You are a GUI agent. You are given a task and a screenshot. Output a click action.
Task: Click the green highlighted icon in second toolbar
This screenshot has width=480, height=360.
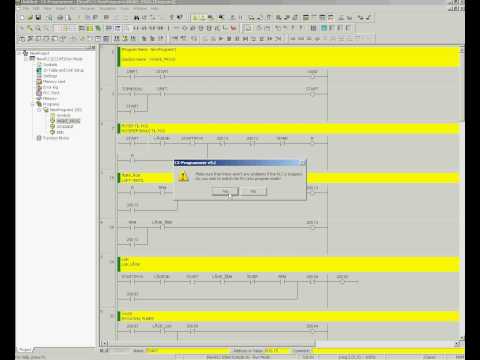[324, 28]
